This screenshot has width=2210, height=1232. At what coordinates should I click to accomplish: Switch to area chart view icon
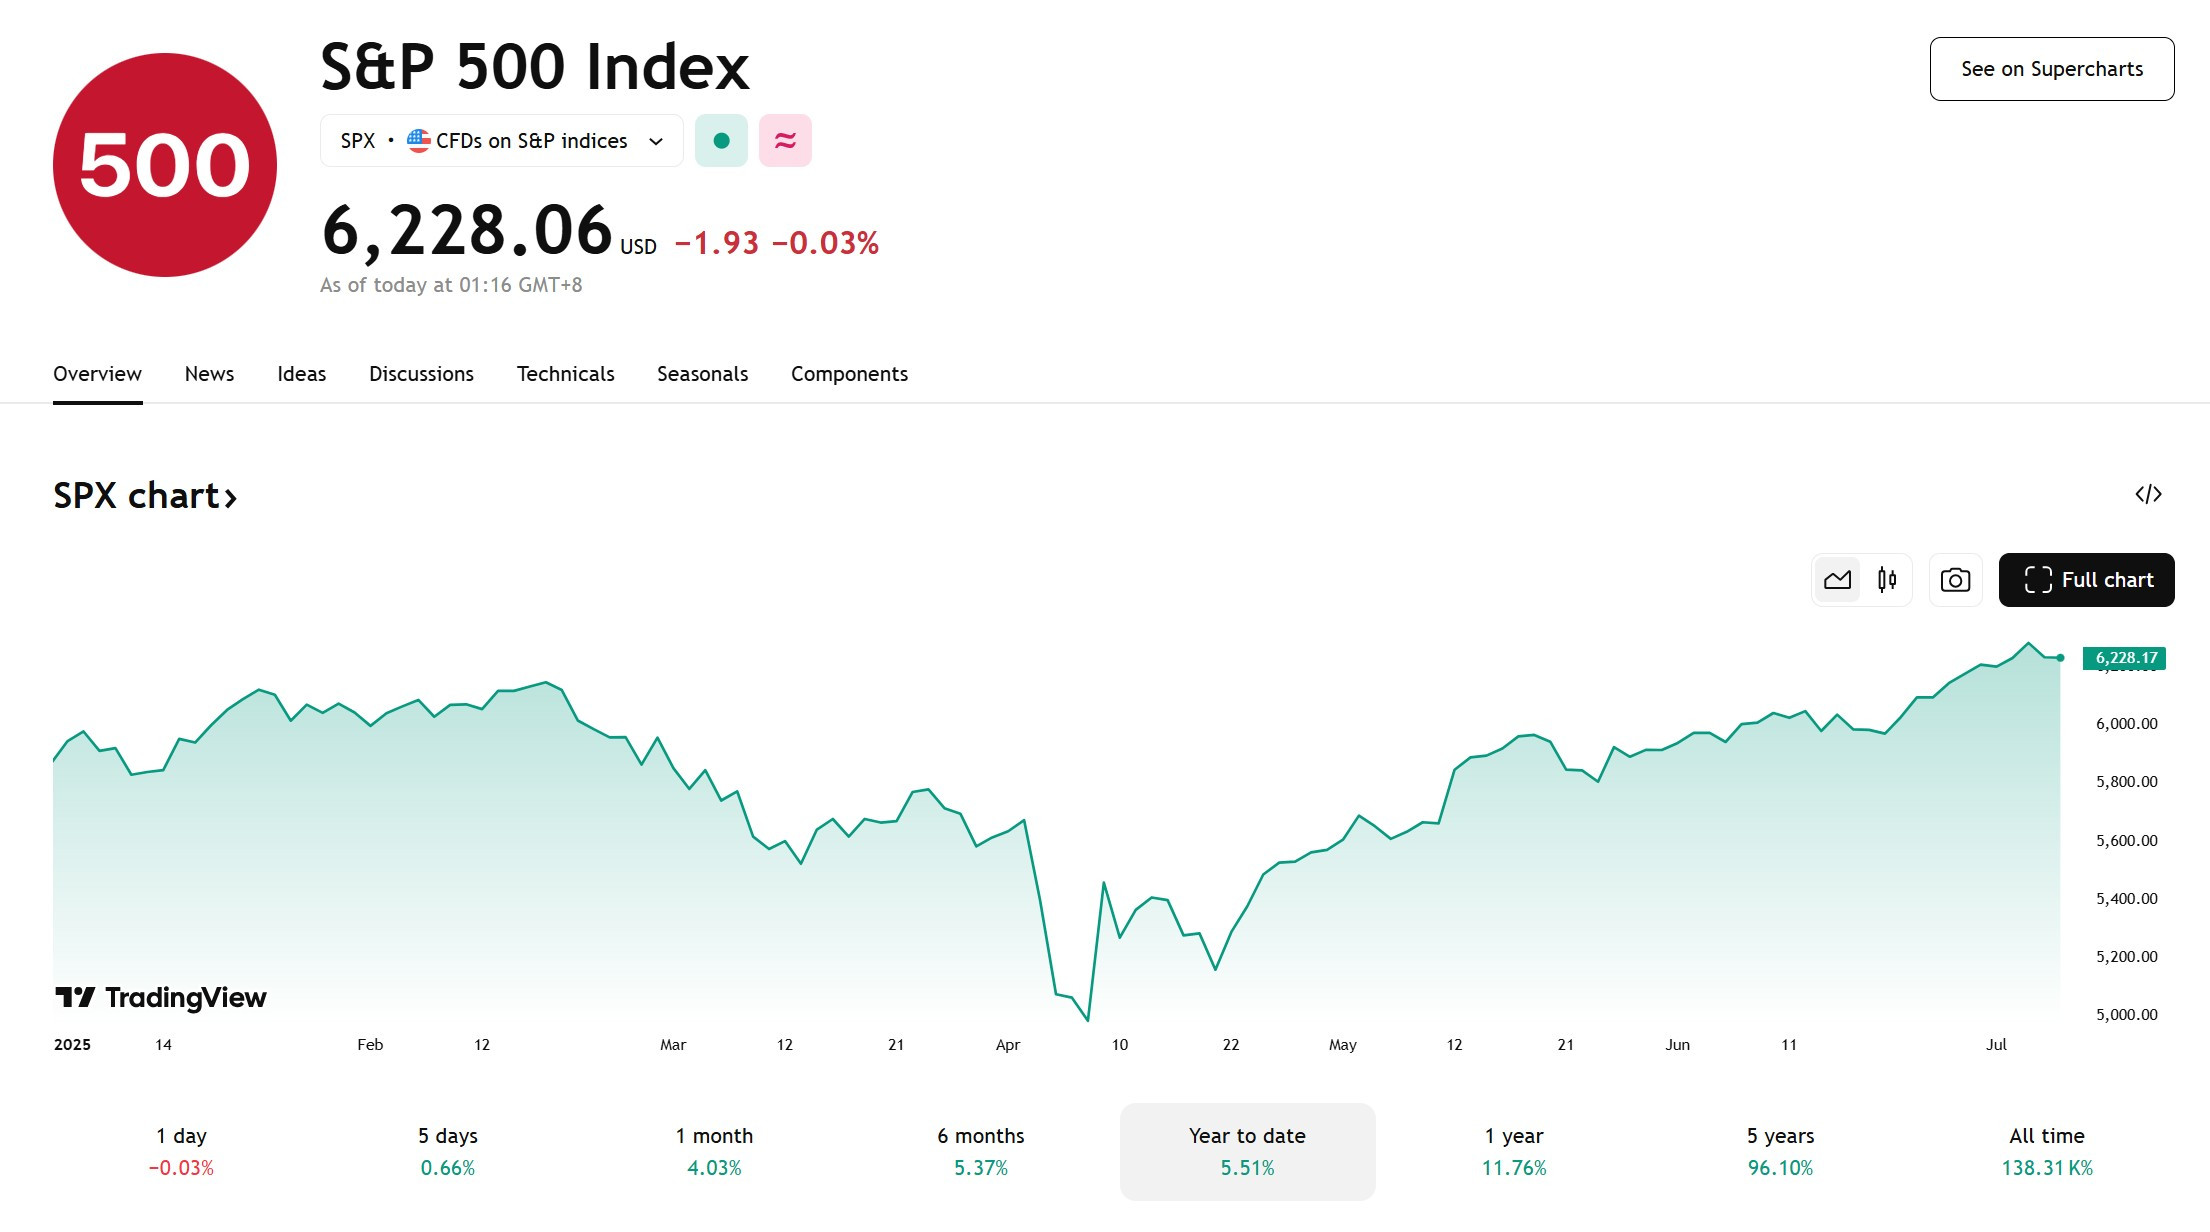pos(1837,580)
